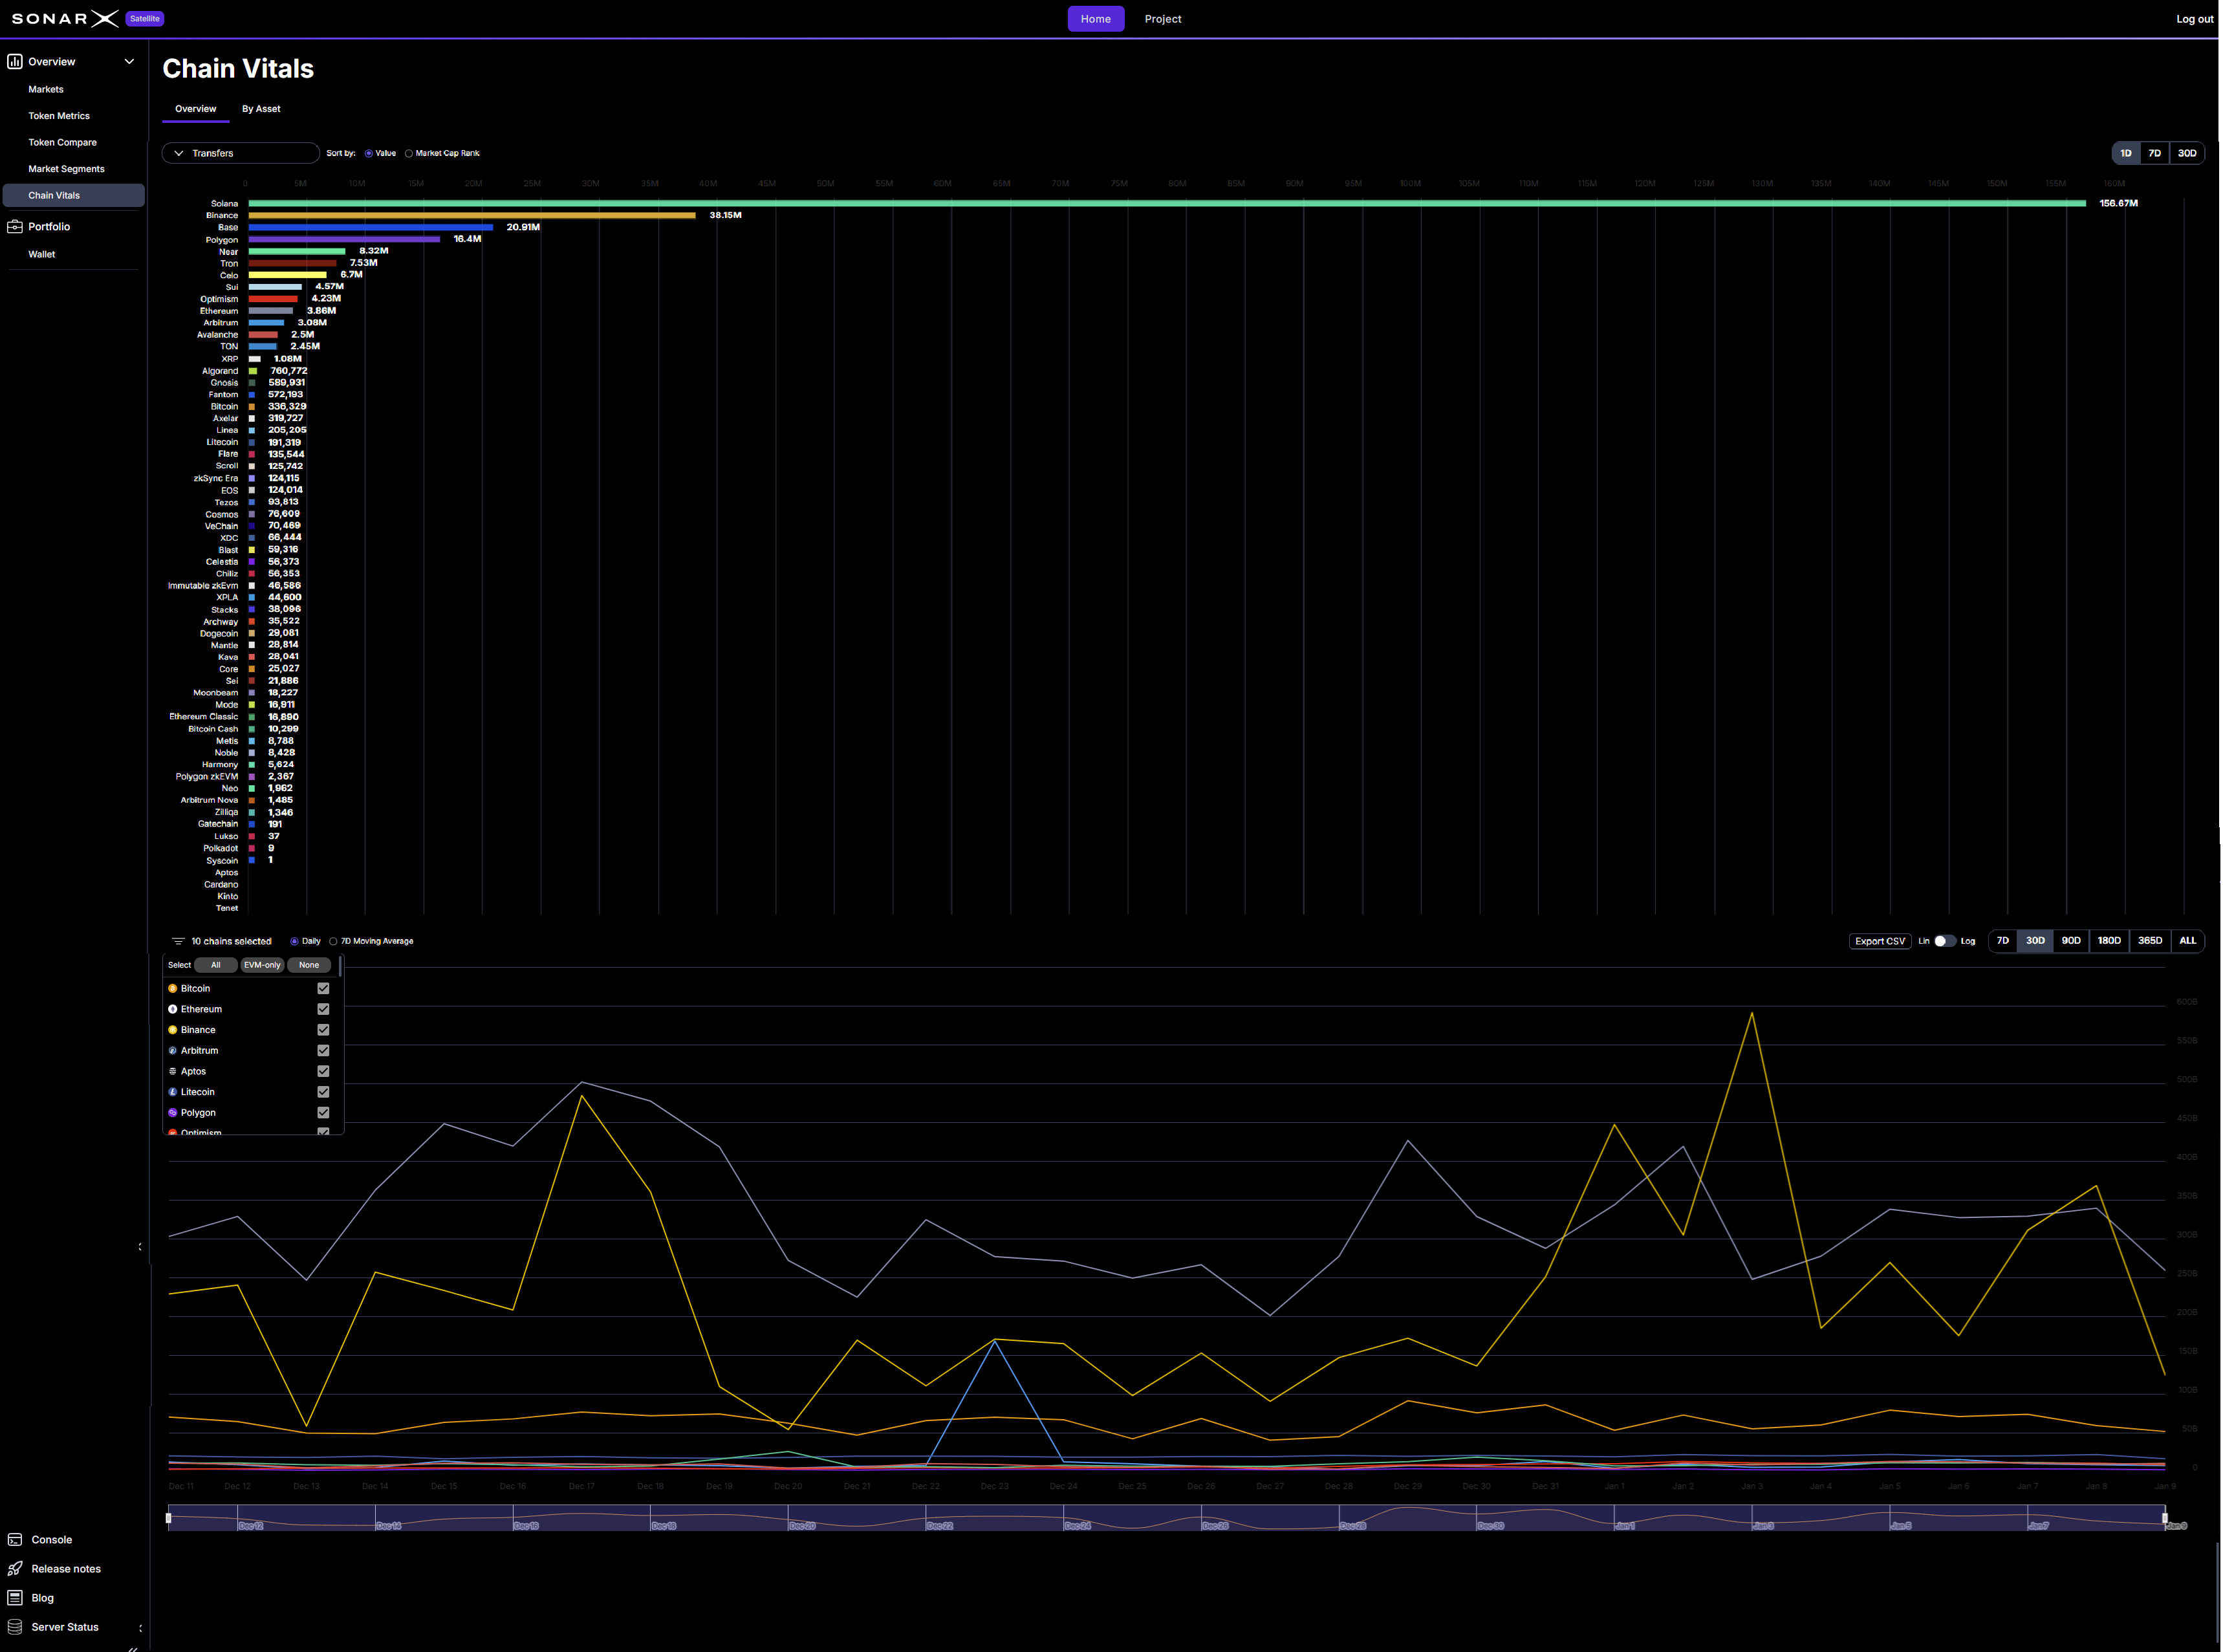Screen dimensions: 2223x1652
Task: Collapse the Overview section chevron
Action: 129,61
